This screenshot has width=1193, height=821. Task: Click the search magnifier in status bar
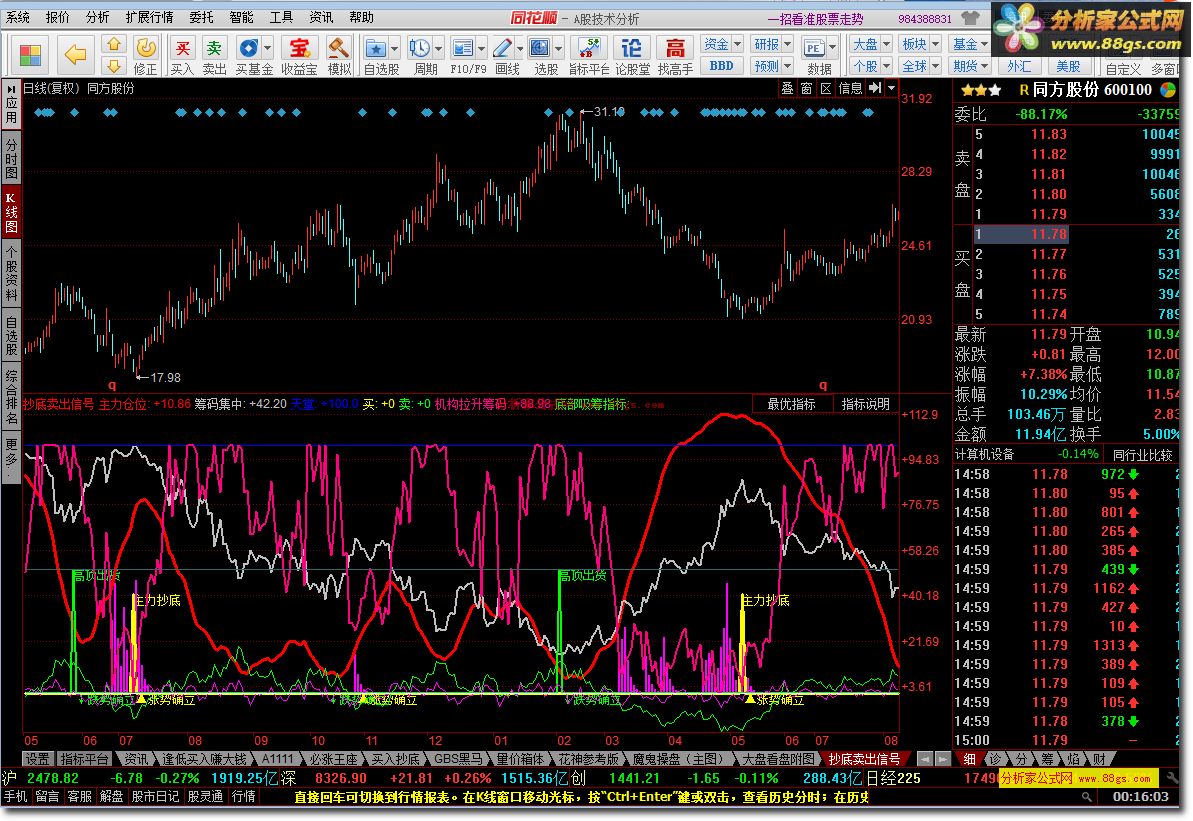pos(1086,797)
